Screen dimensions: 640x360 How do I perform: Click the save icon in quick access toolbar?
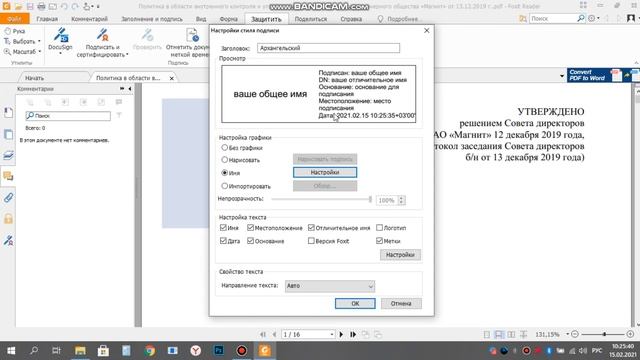30,7
